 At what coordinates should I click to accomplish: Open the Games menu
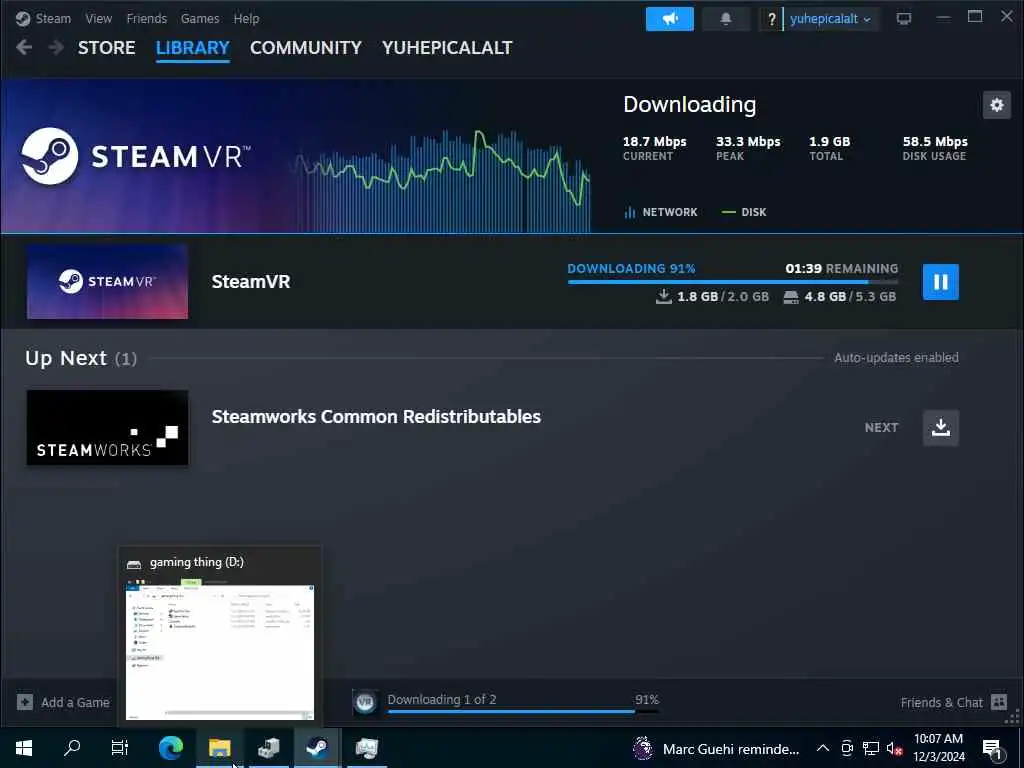[200, 18]
